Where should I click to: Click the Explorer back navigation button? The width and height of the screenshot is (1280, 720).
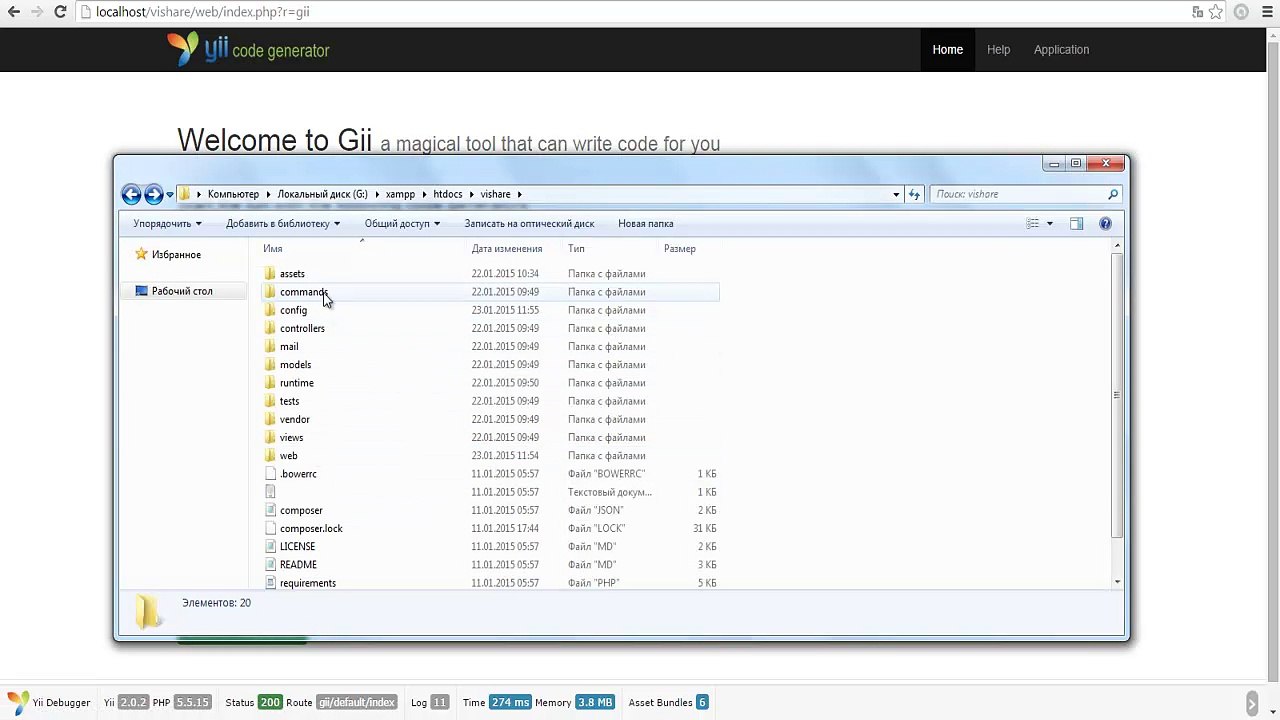tap(131, 194)
